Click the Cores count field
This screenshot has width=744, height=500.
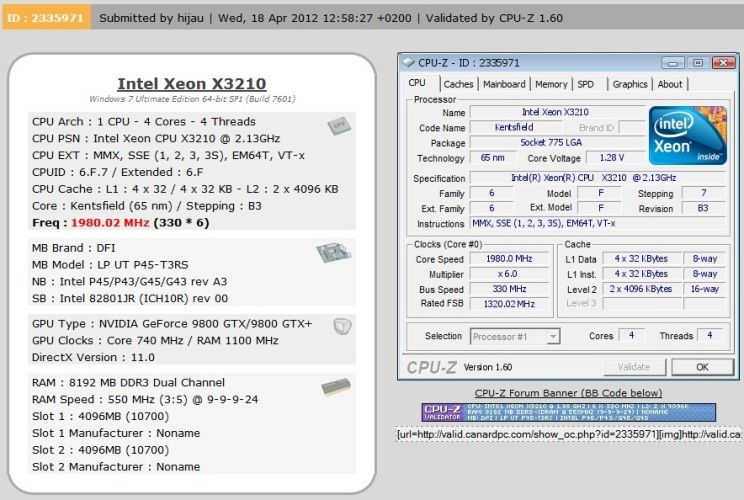(632, 336)
